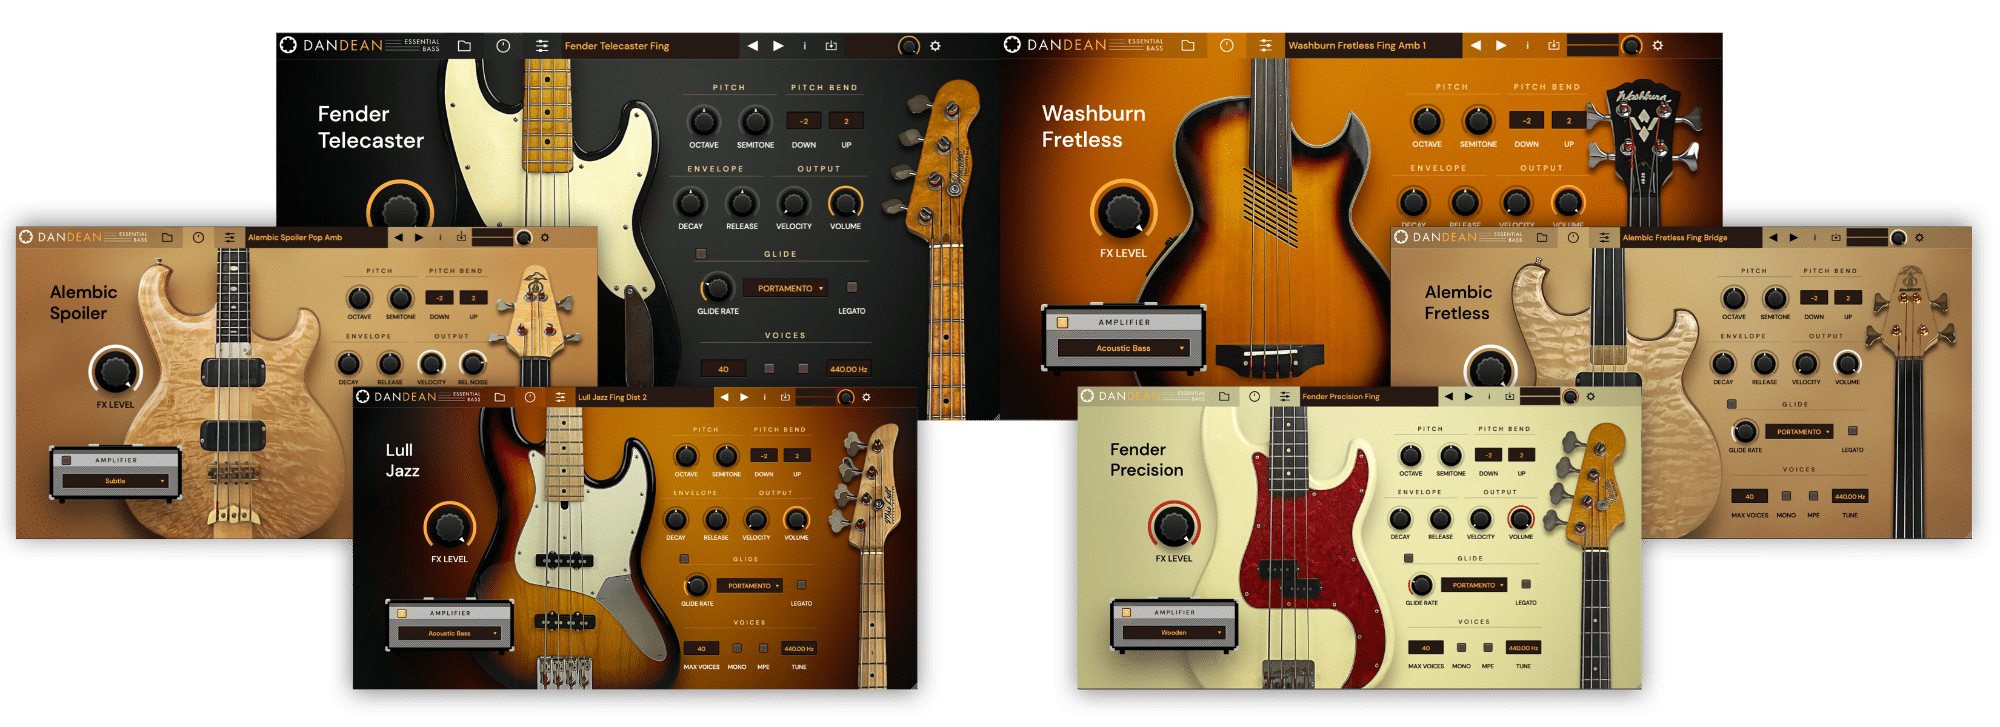This screenshot has width=2000, height=727.
Task: Click info icon in Washburn Fretless window
Action: click(1527, 46)
